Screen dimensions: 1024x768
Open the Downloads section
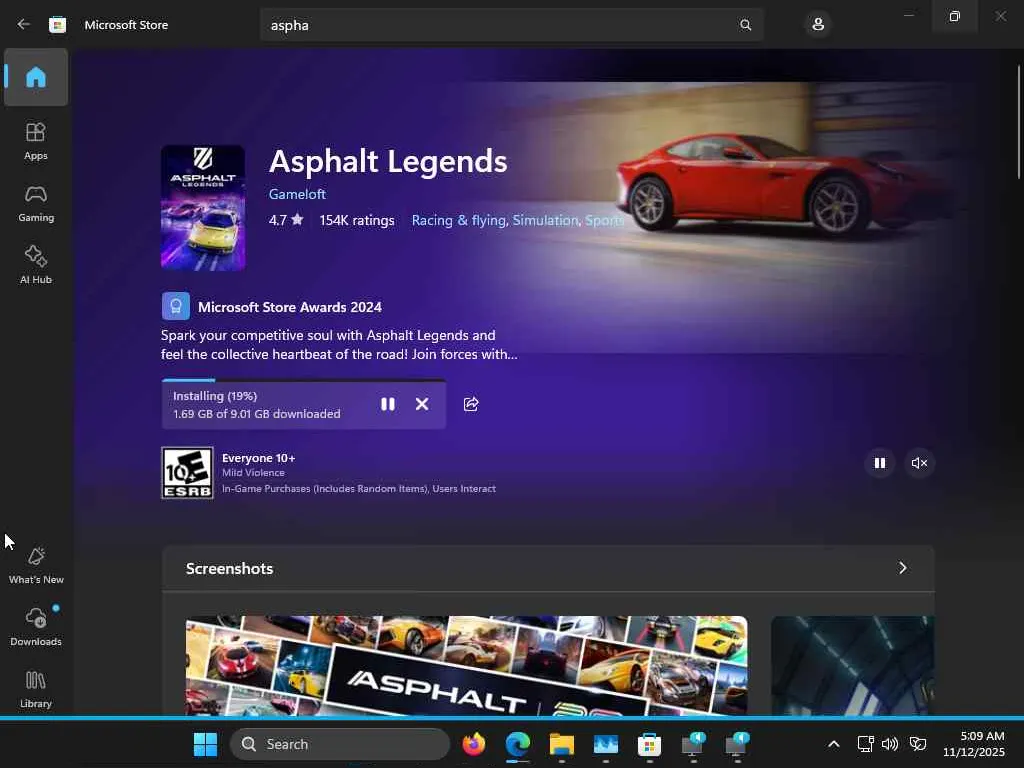36,627
